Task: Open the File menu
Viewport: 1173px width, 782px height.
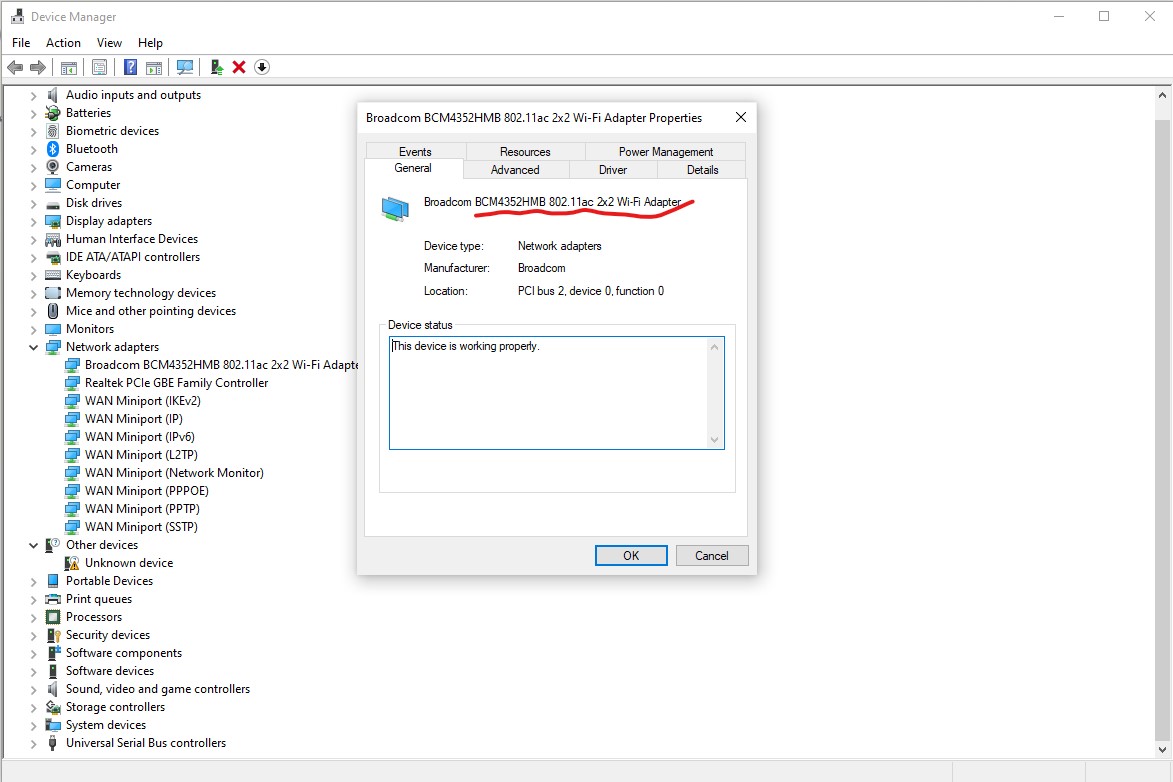Action: [x=21, y=43]
